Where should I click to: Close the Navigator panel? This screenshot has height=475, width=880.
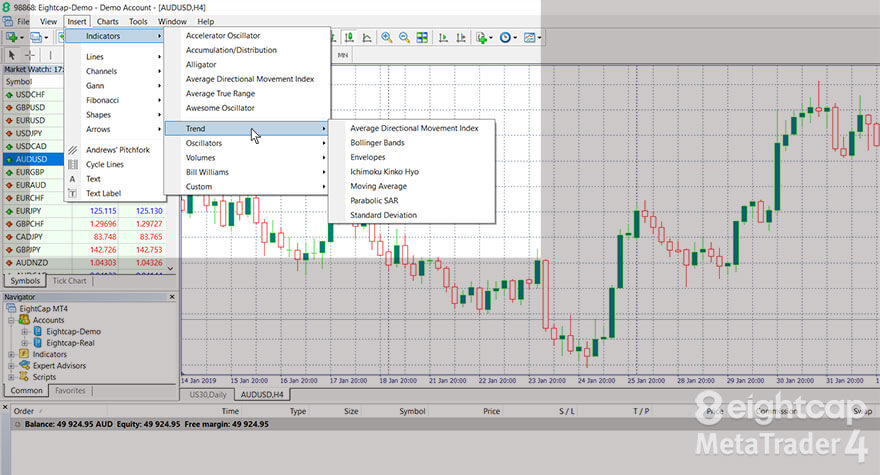click(x=172, y=296)
